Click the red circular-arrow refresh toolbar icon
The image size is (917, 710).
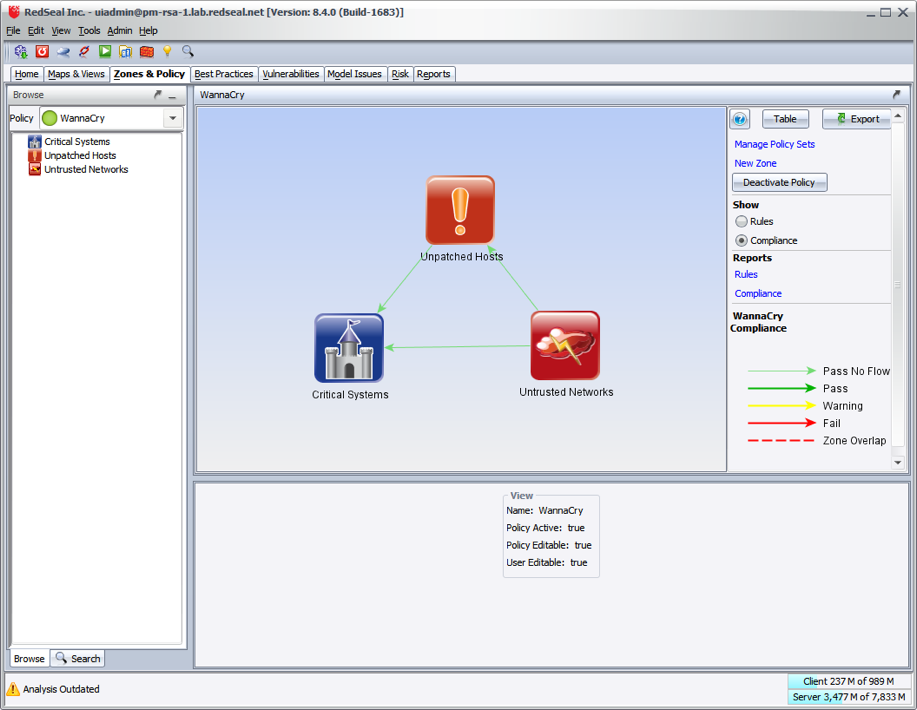coord(42,51)
